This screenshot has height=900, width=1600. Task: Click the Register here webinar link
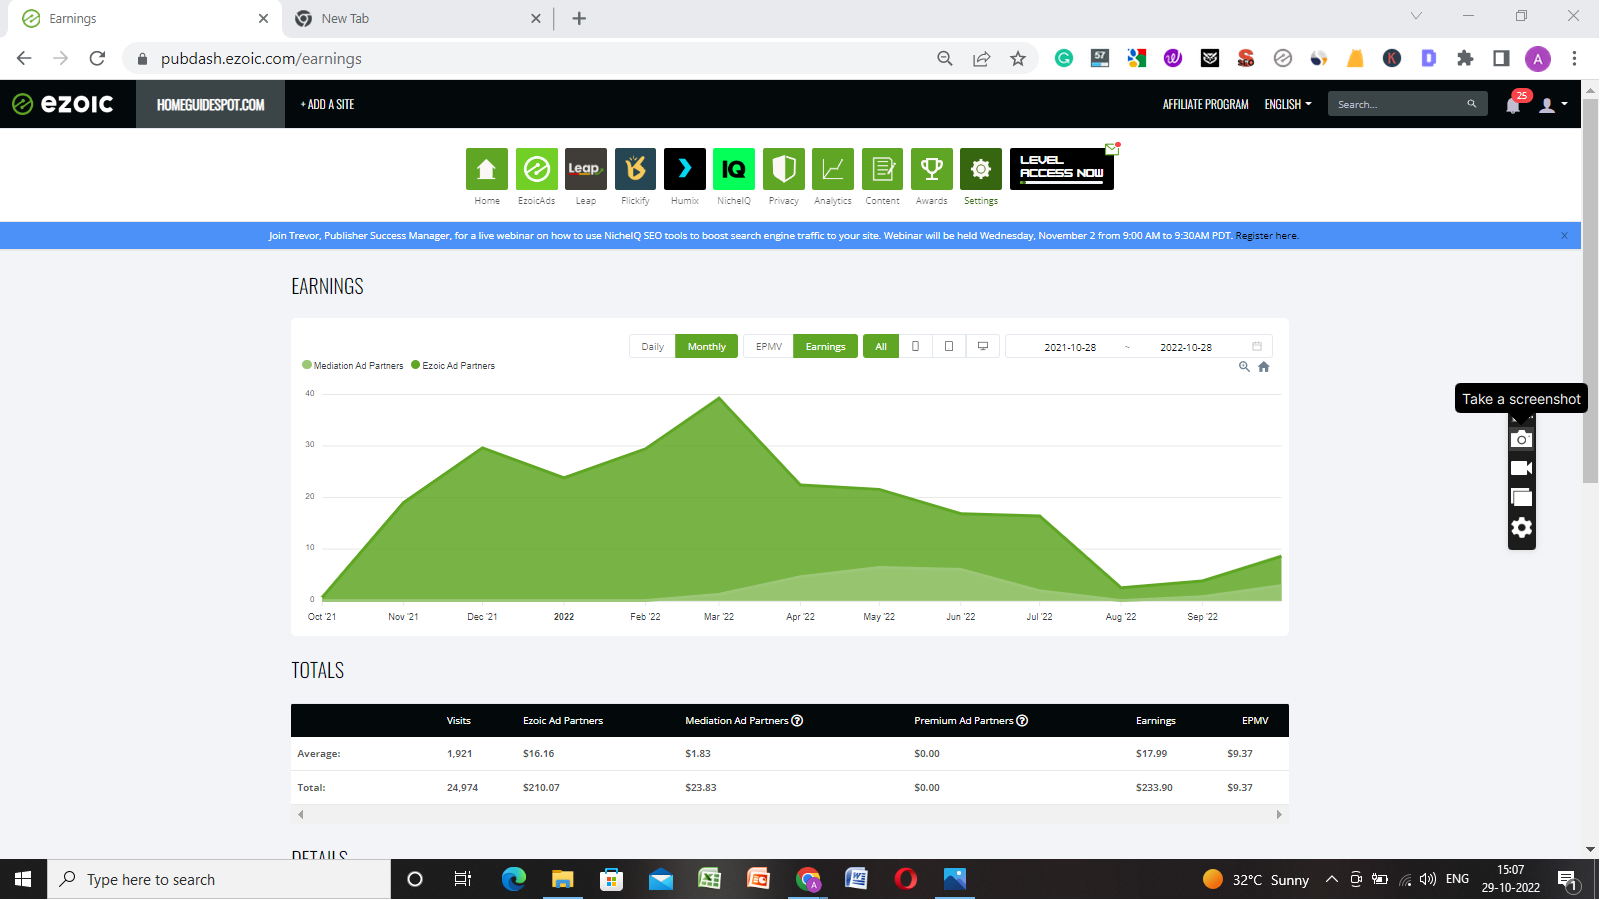tap(1266, 236)
